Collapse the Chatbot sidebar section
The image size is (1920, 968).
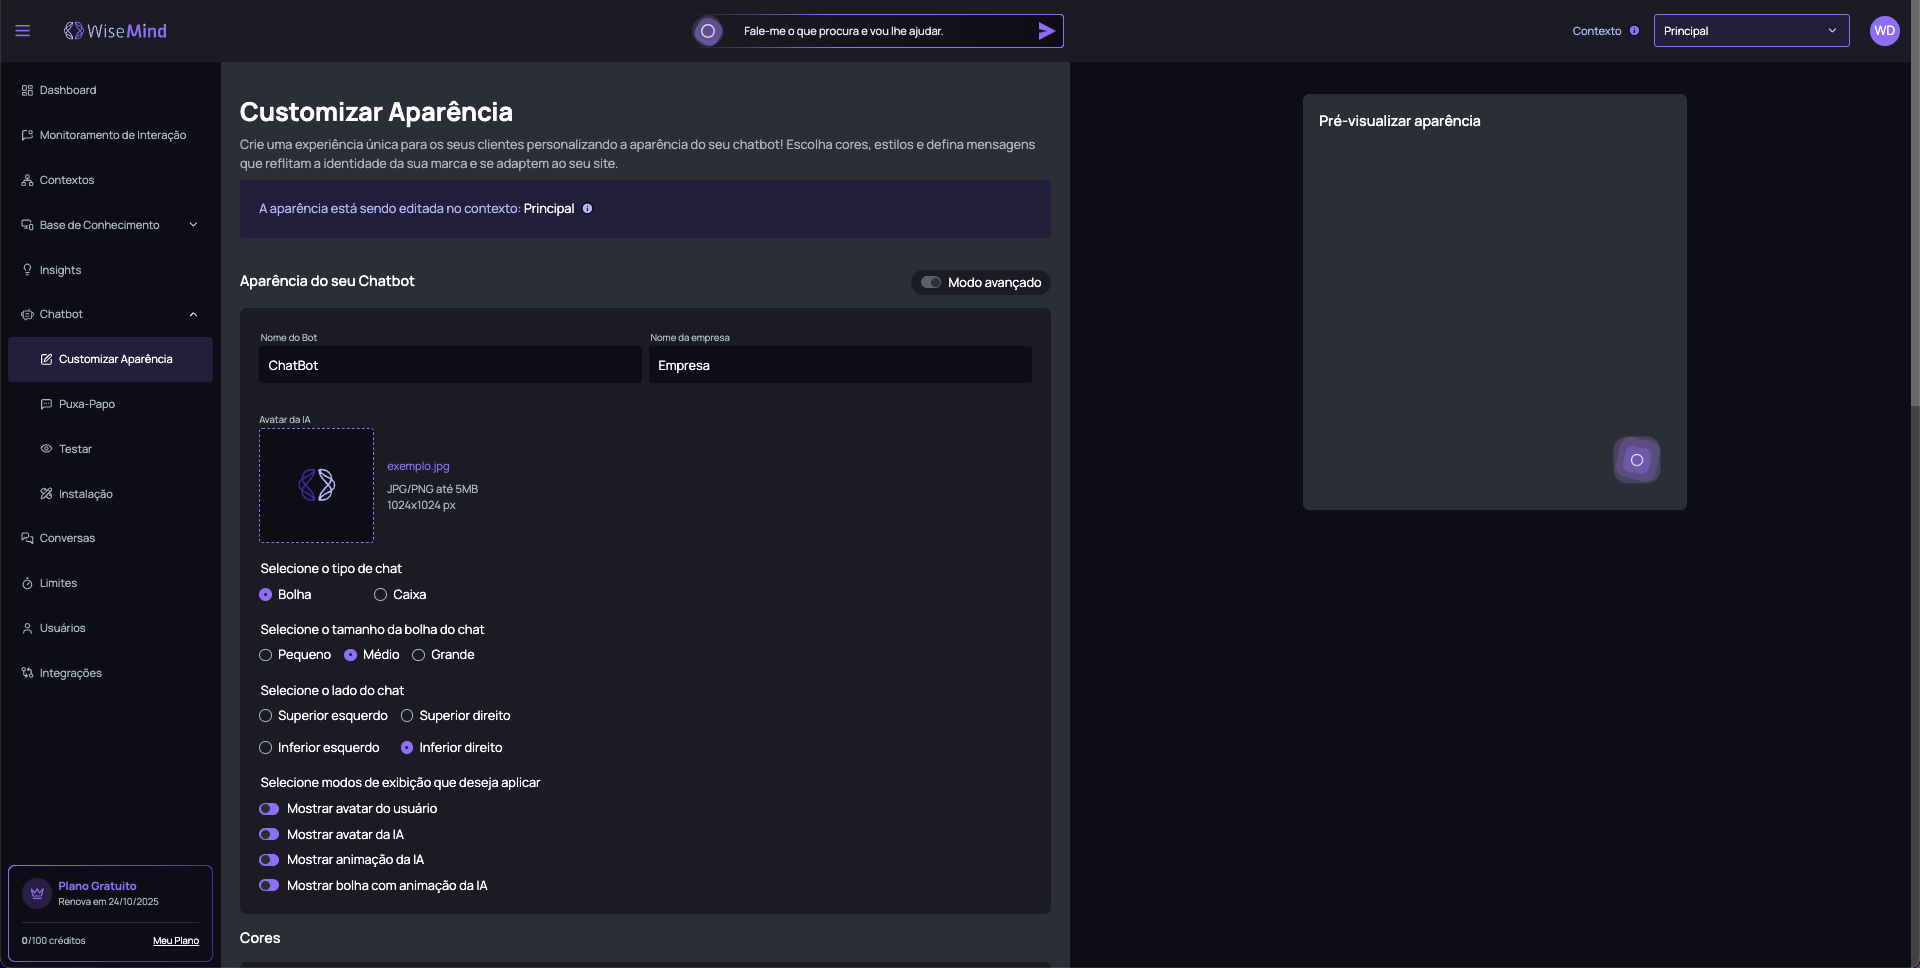(x=193, y=315)
